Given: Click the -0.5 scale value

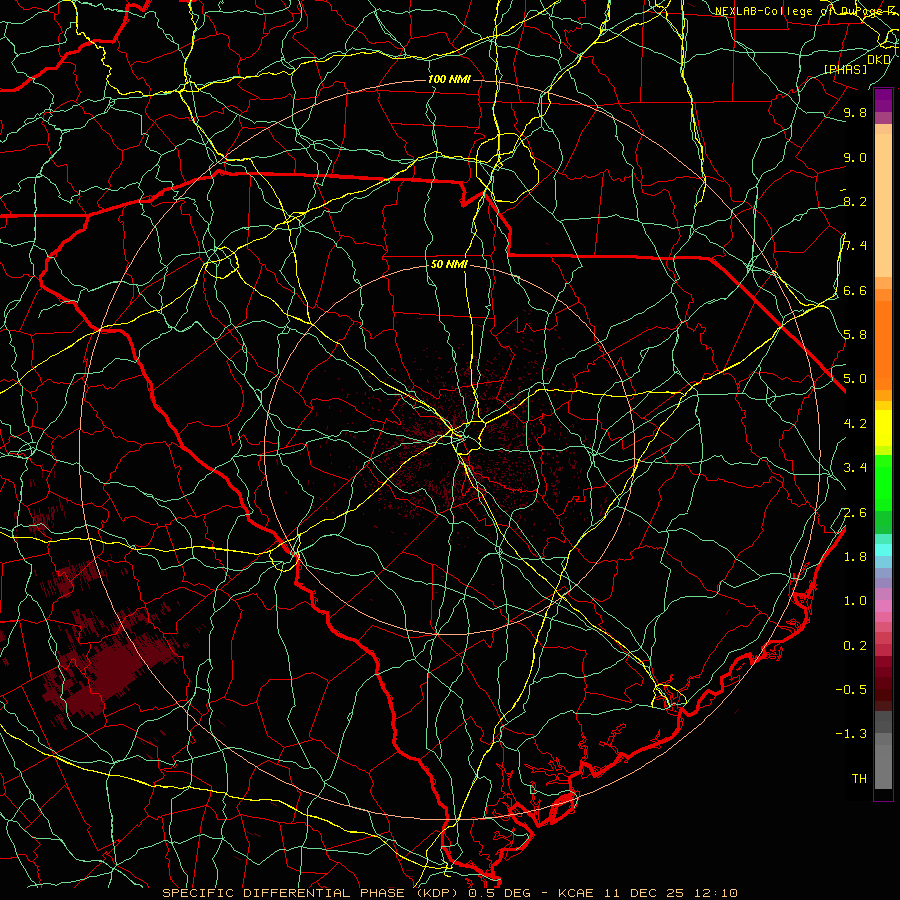Looking at the screenshot, I should (851, 690).
